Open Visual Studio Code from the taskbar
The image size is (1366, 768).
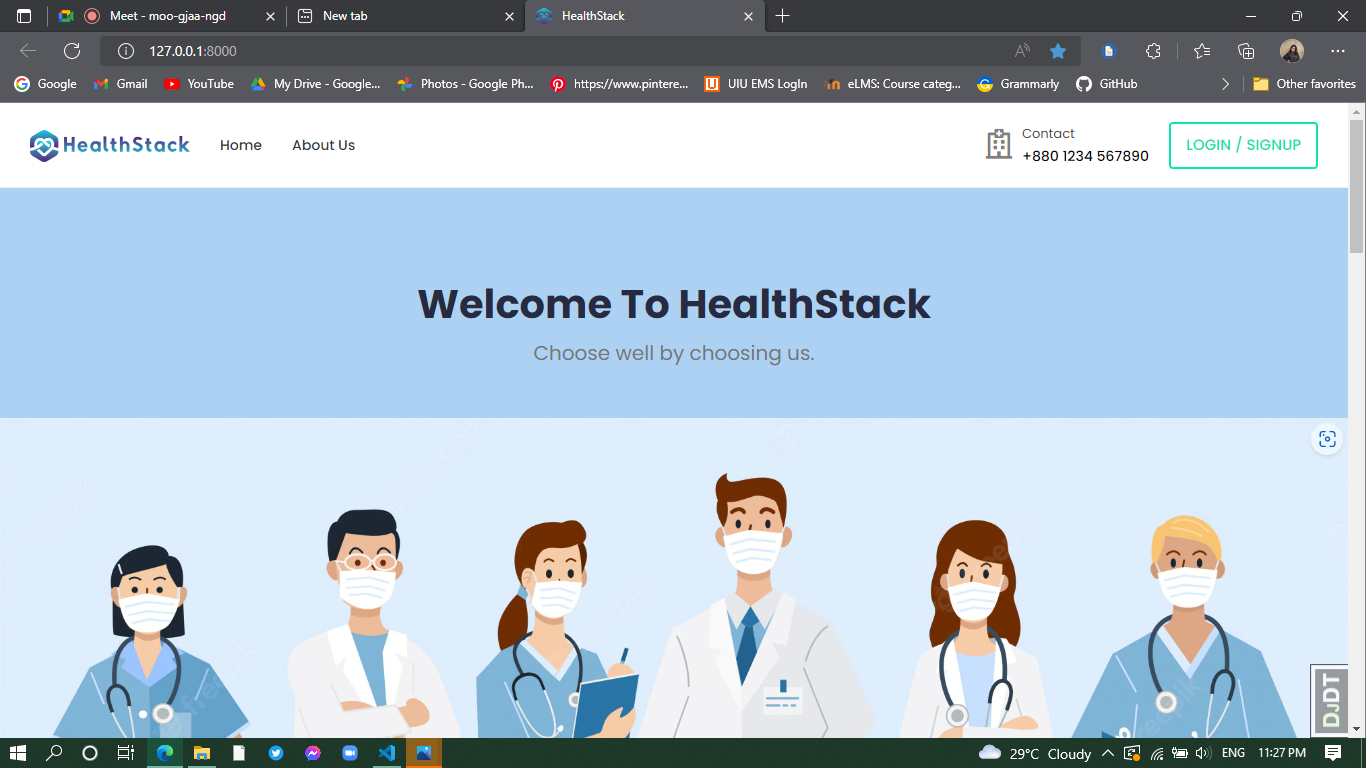coord(386,753)
